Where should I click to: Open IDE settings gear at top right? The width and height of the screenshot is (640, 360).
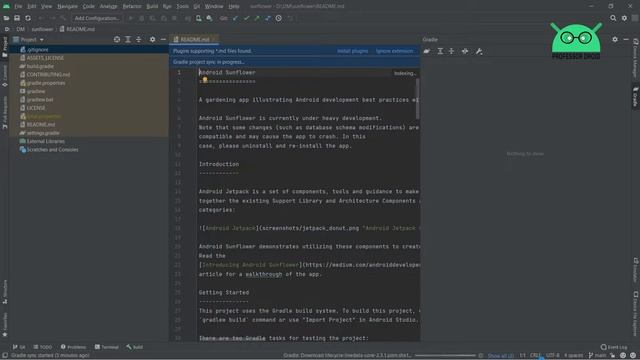(624, 18)
